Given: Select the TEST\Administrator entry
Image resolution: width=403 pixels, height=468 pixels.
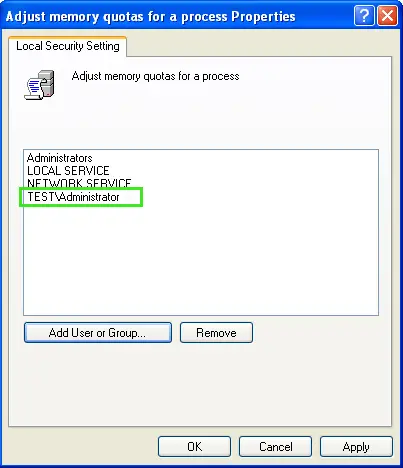Looking at the screenshot, I should click(73, 197).
